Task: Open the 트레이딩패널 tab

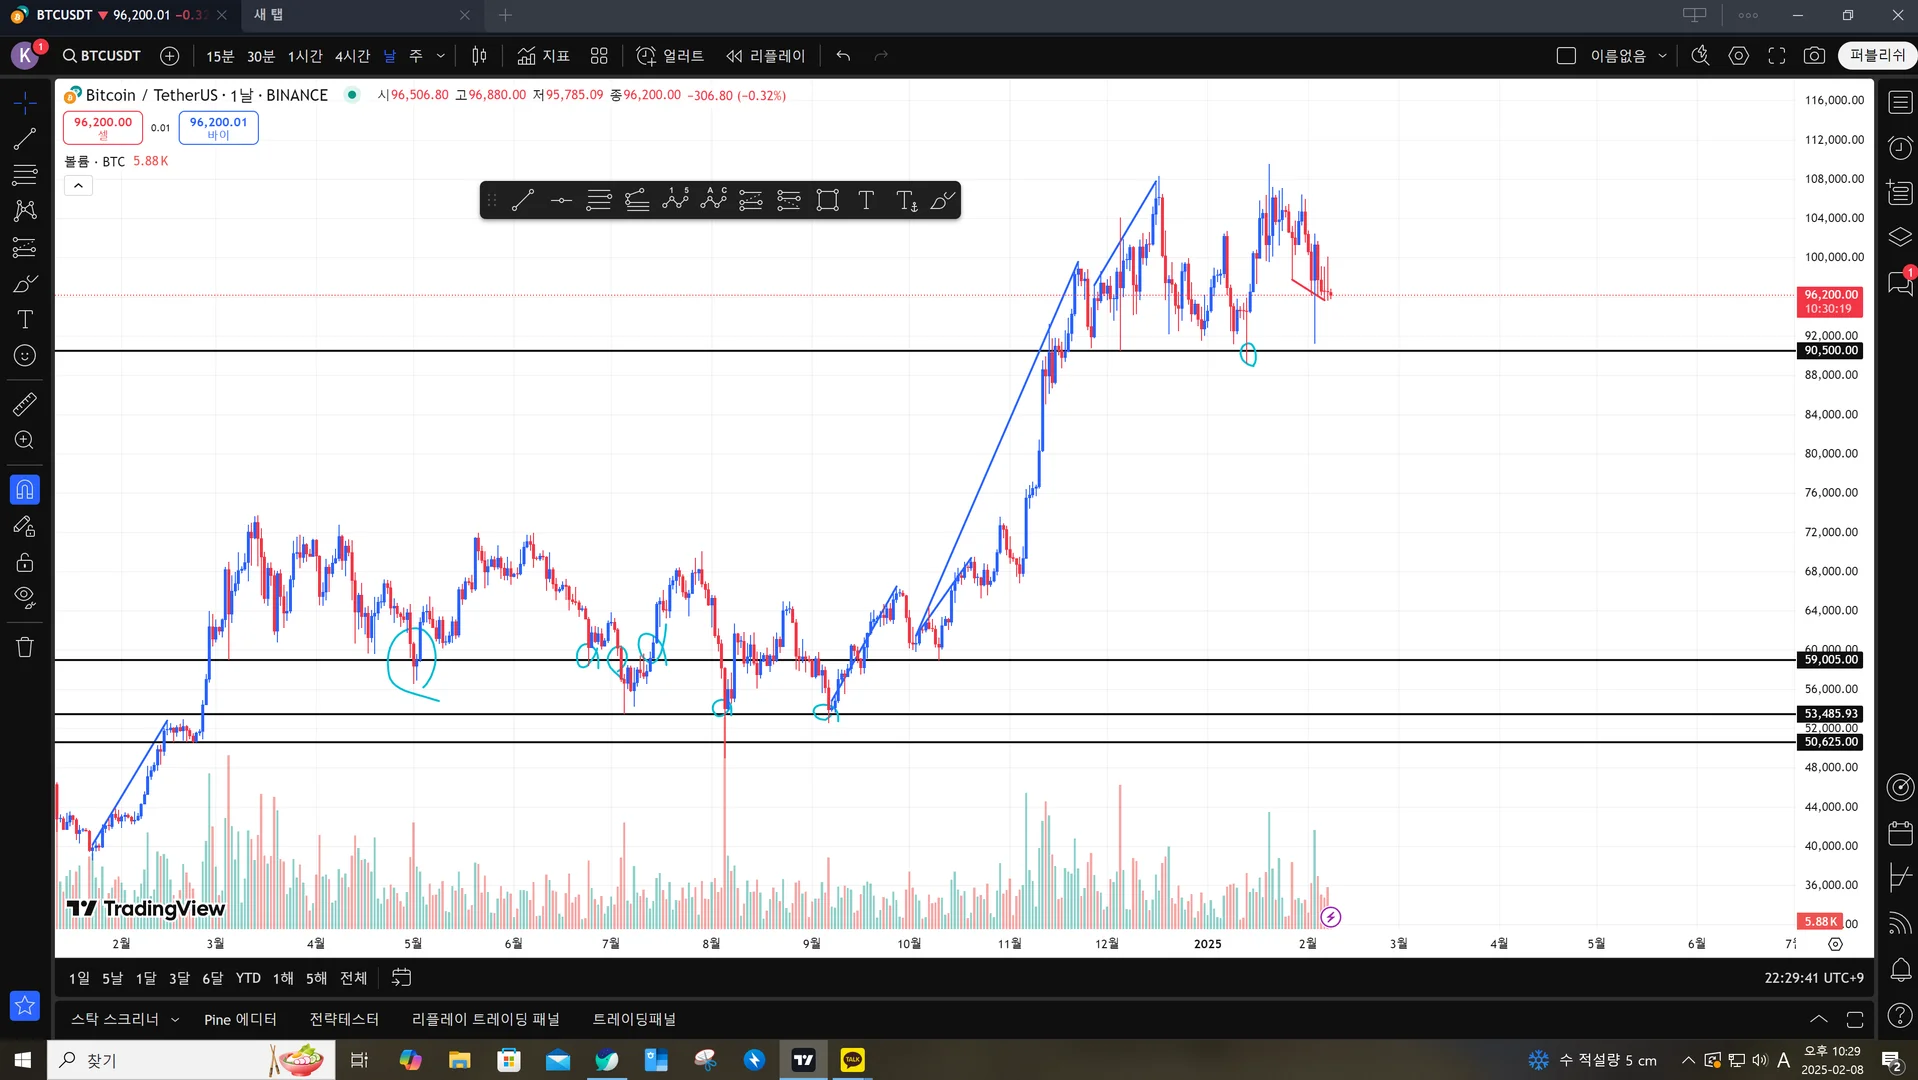Action: [634, 1019]
